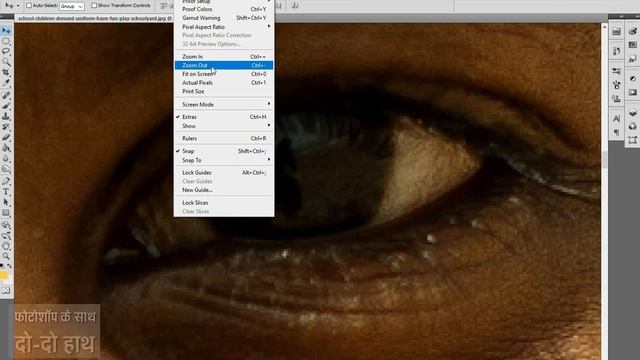The height and width of the screenshot is (360, 640).
Task: Select the Dodge tool
Action: click(x=6, y=169)
